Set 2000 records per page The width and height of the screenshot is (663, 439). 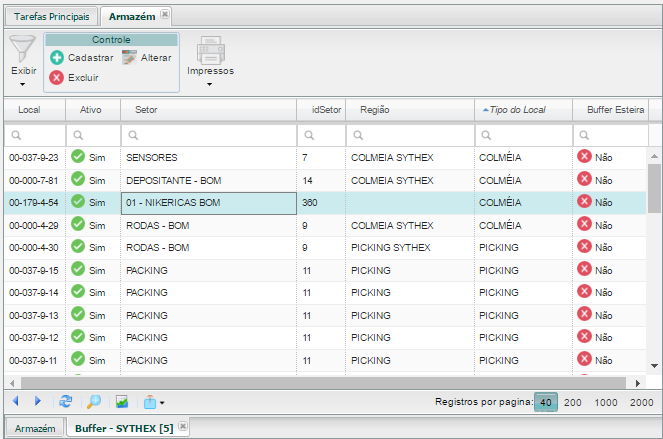641,402
